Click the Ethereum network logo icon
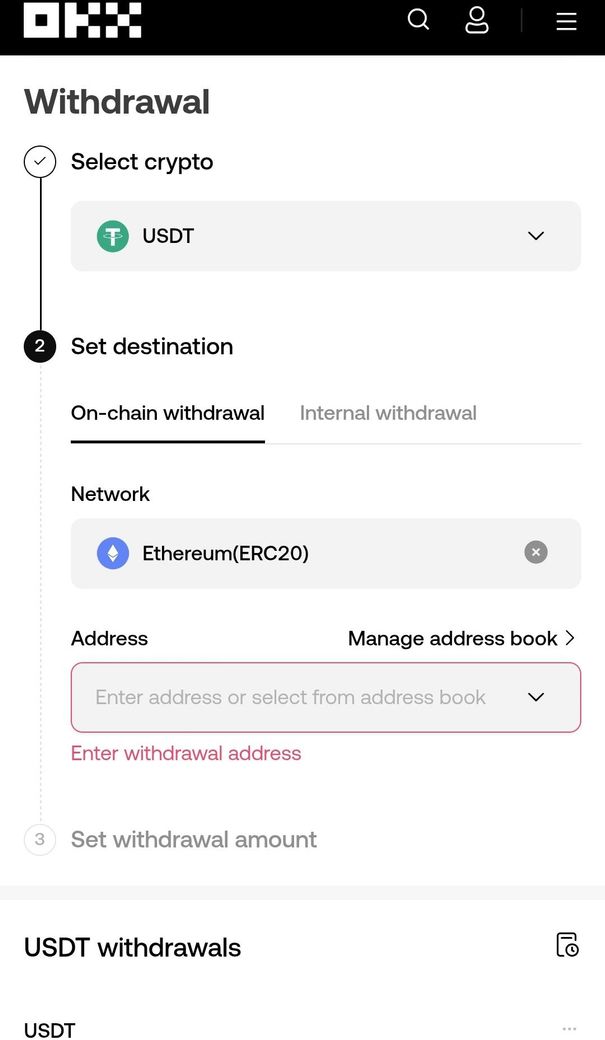Image resolution: width=605 pixels, height=1040 pixels. pyautogui.click(x=113, y=553)
